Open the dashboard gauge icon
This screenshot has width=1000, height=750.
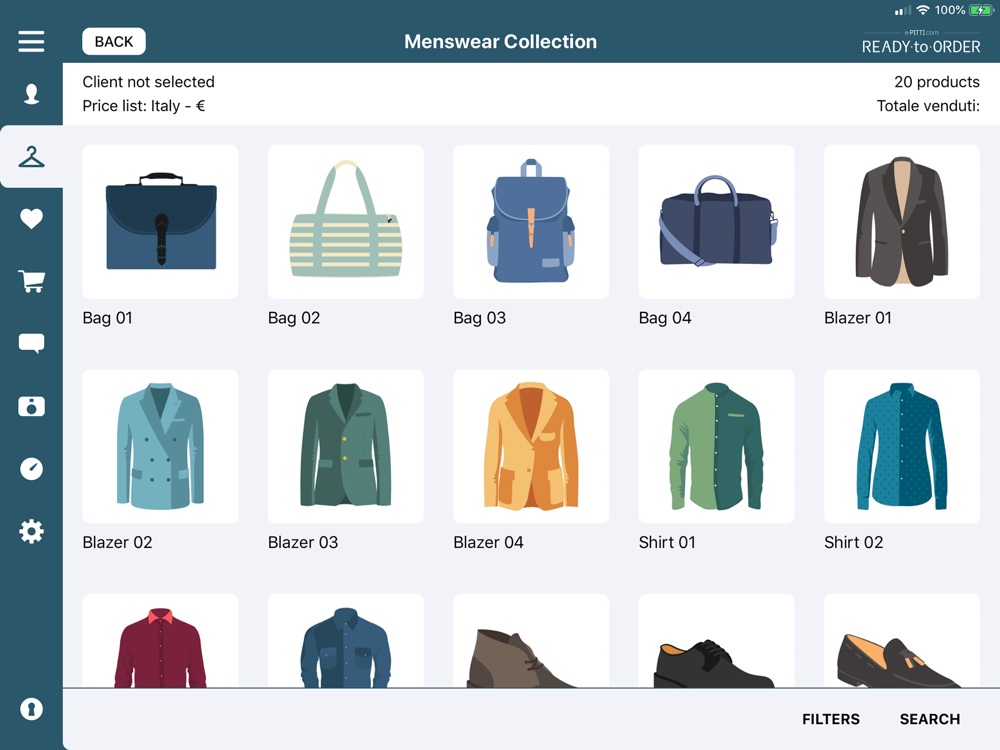coord(31,469)
